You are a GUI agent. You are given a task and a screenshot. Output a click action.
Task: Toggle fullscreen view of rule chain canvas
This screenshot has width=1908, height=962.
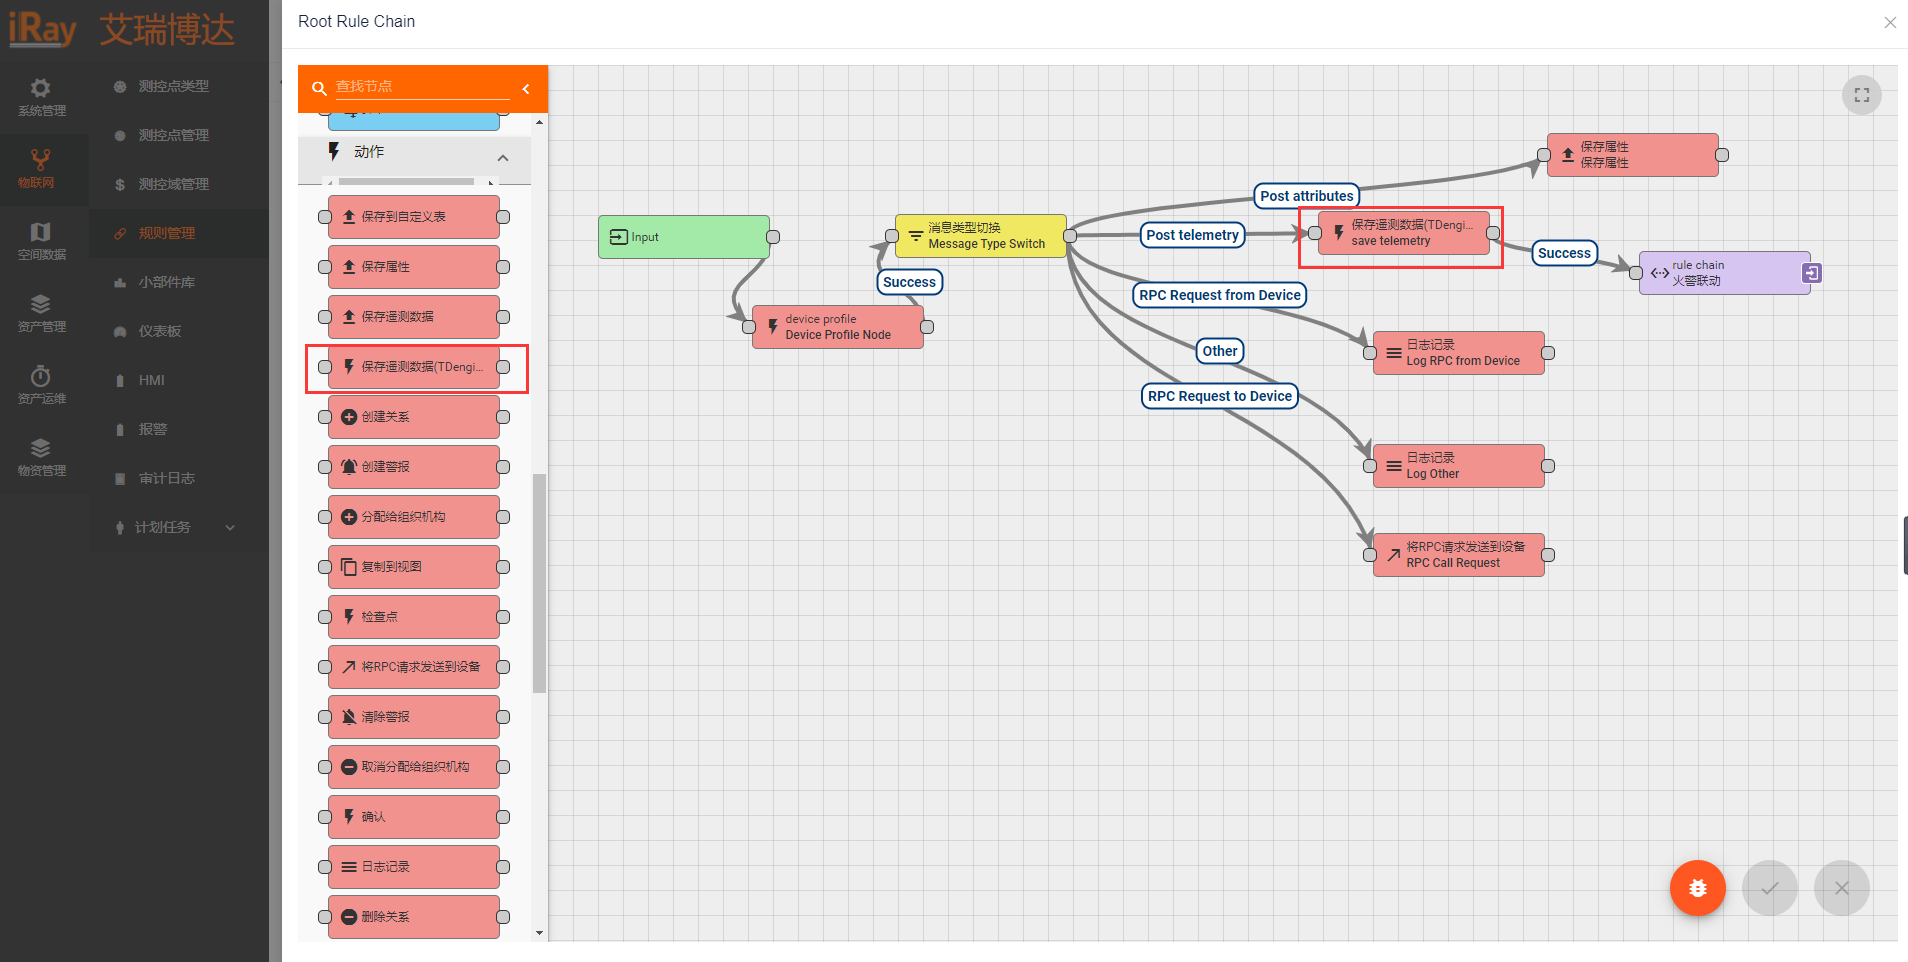[1861, 95]
